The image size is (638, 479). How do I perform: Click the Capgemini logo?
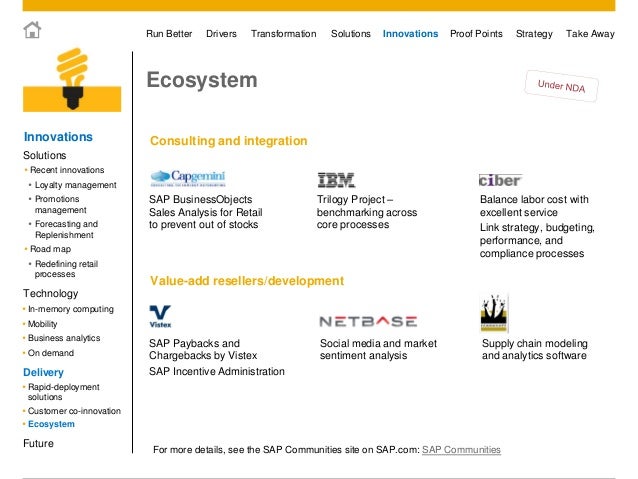(x=188, y=178)
